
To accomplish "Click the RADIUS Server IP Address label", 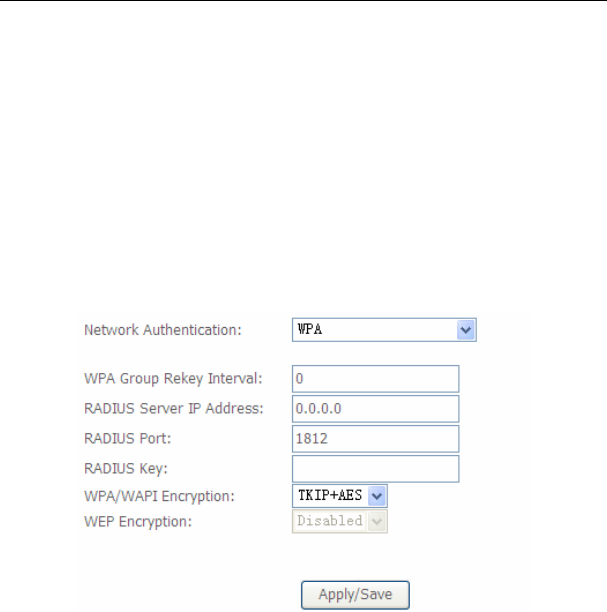I will [174, 409].
